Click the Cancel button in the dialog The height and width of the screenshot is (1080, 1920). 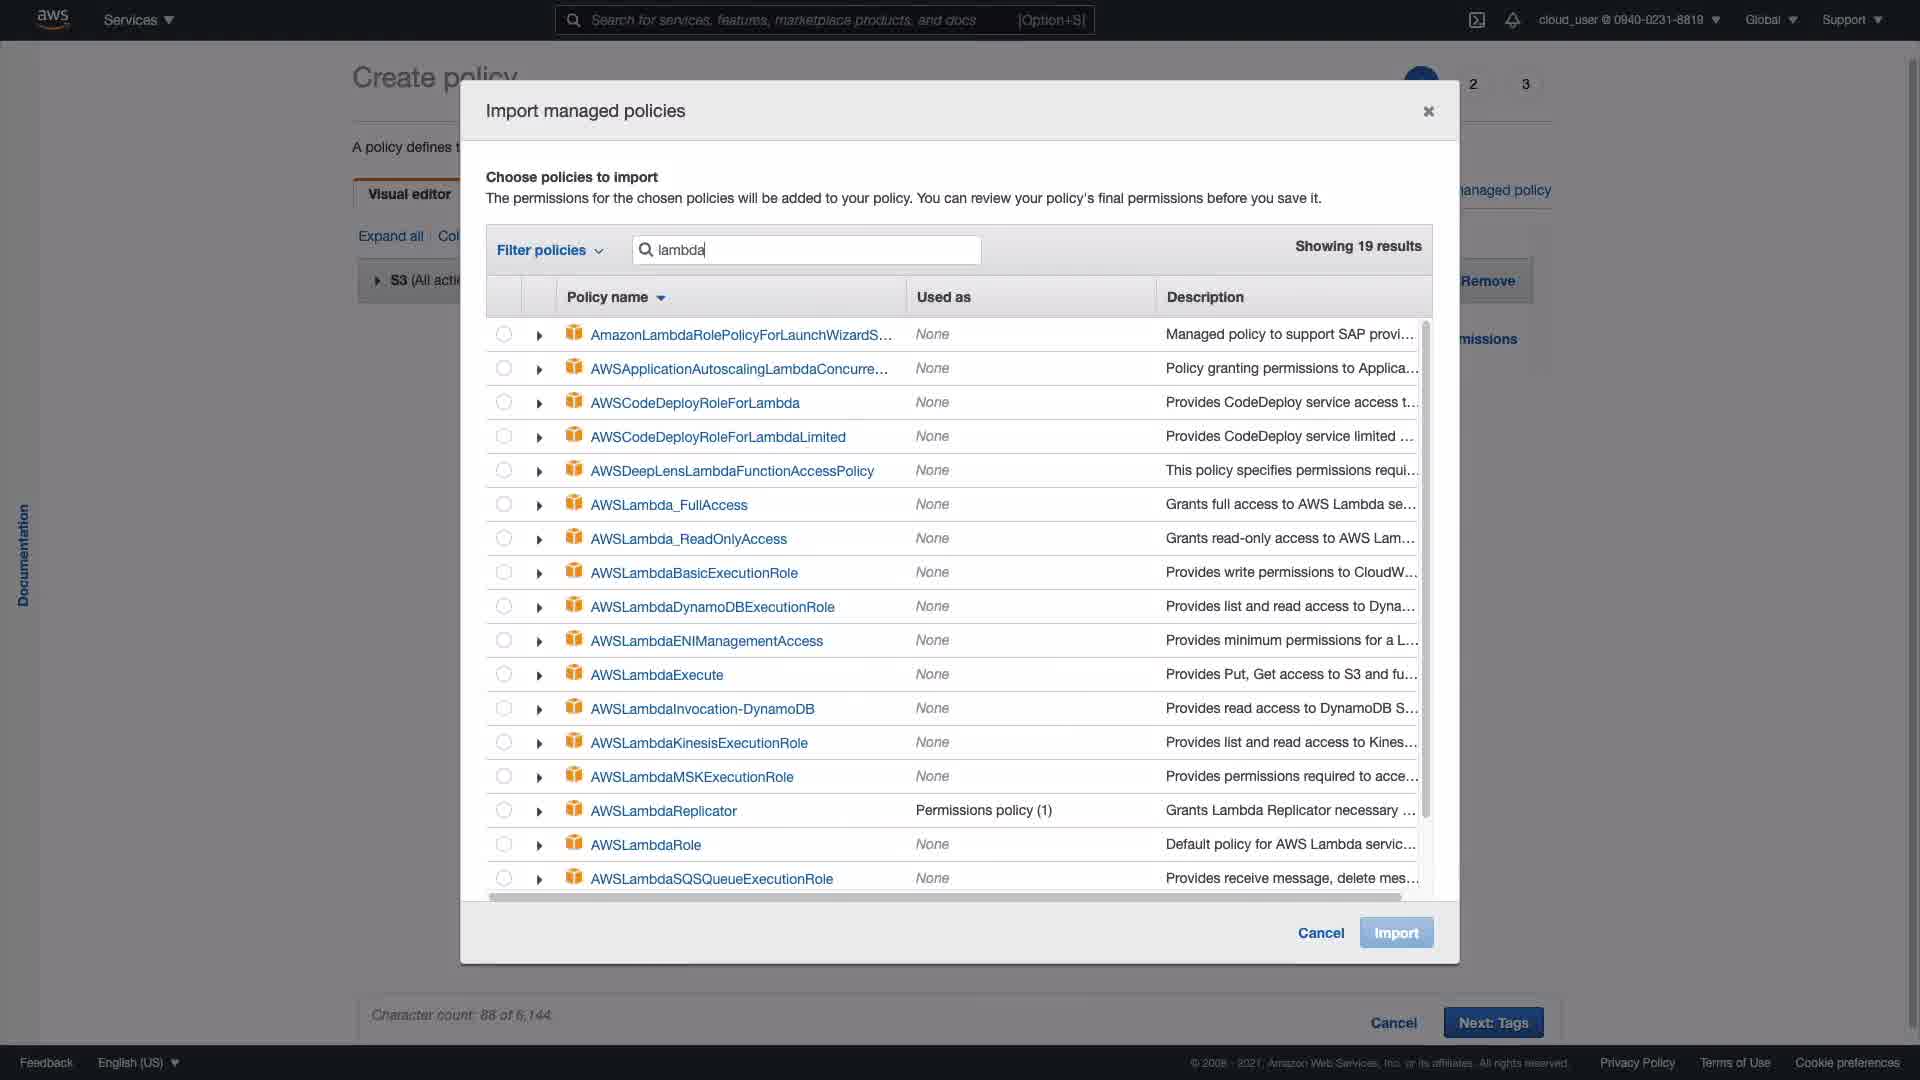[x=1320, y=933]
